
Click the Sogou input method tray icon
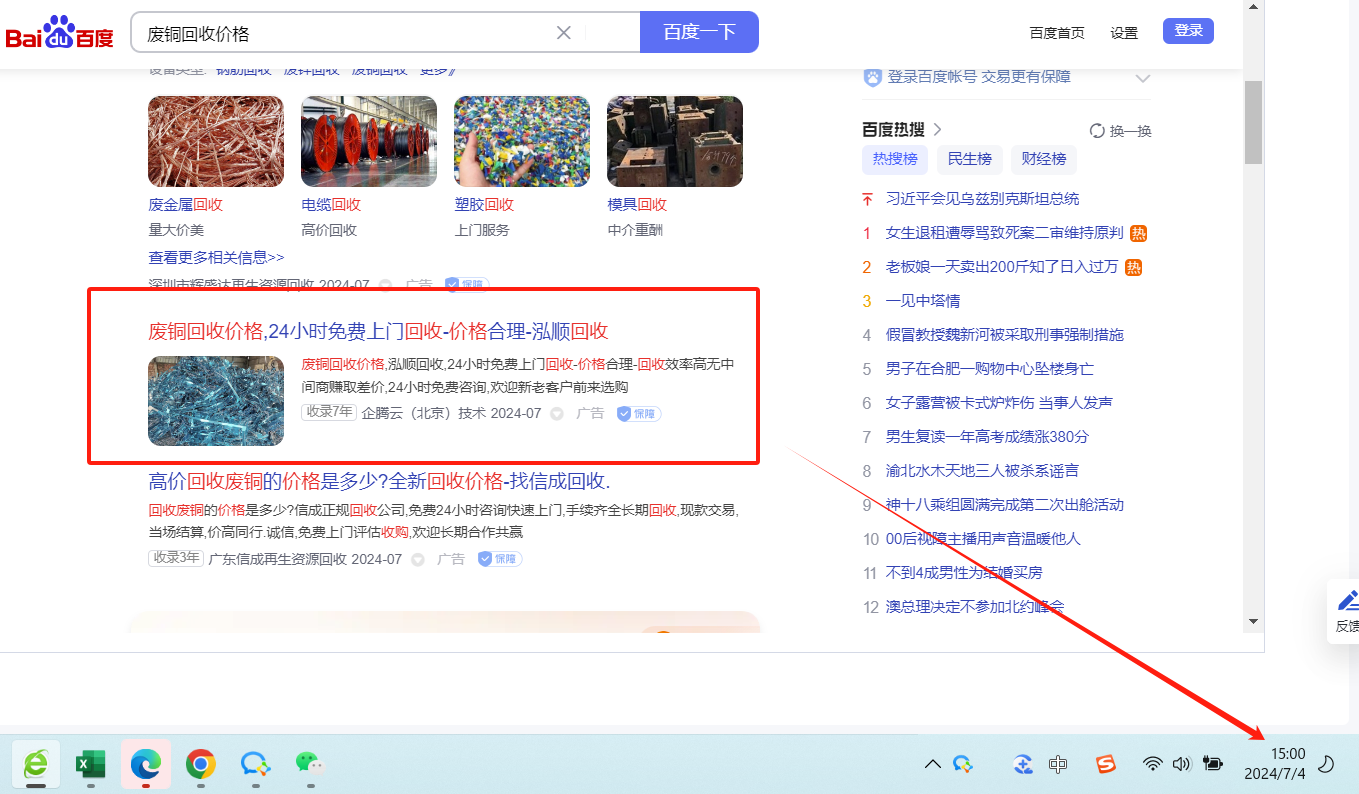point(1105,765)
